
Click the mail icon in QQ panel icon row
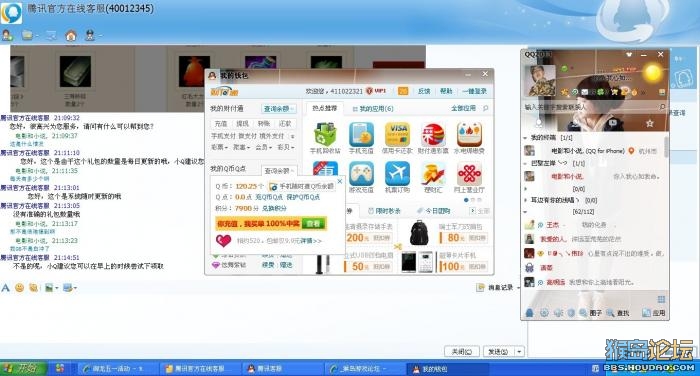(584, 92)
